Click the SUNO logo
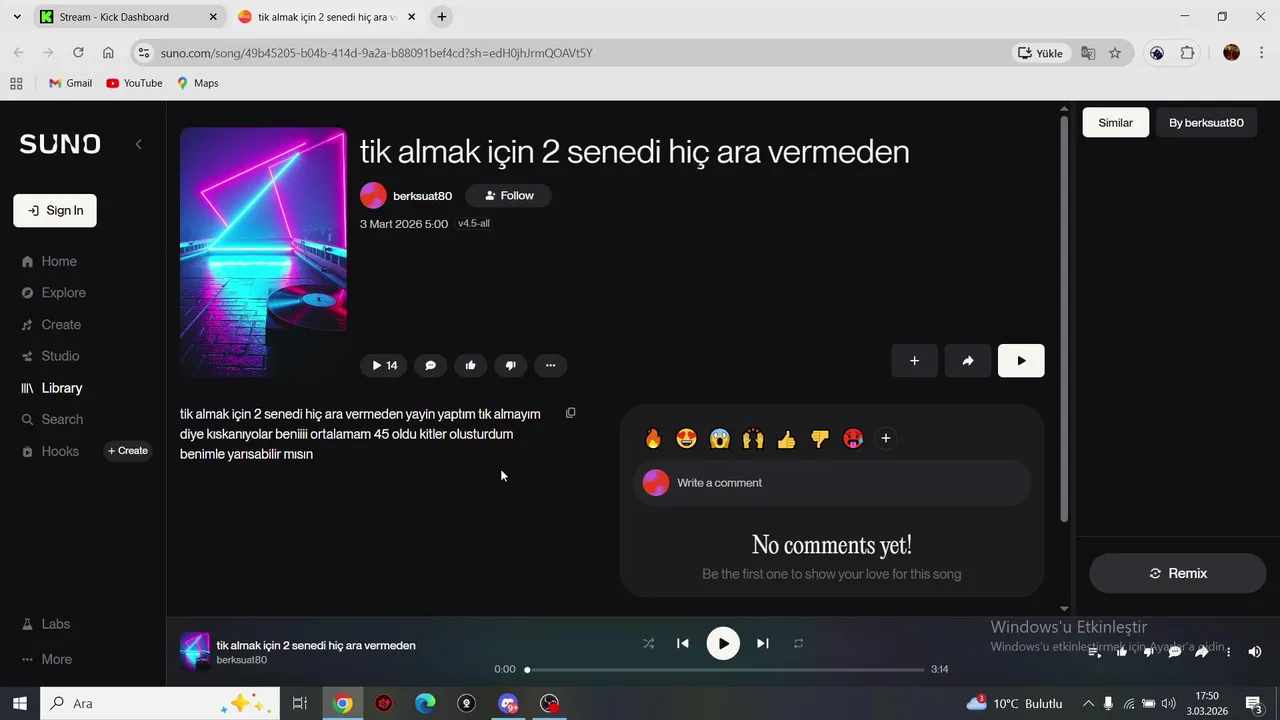 point(60,144)
